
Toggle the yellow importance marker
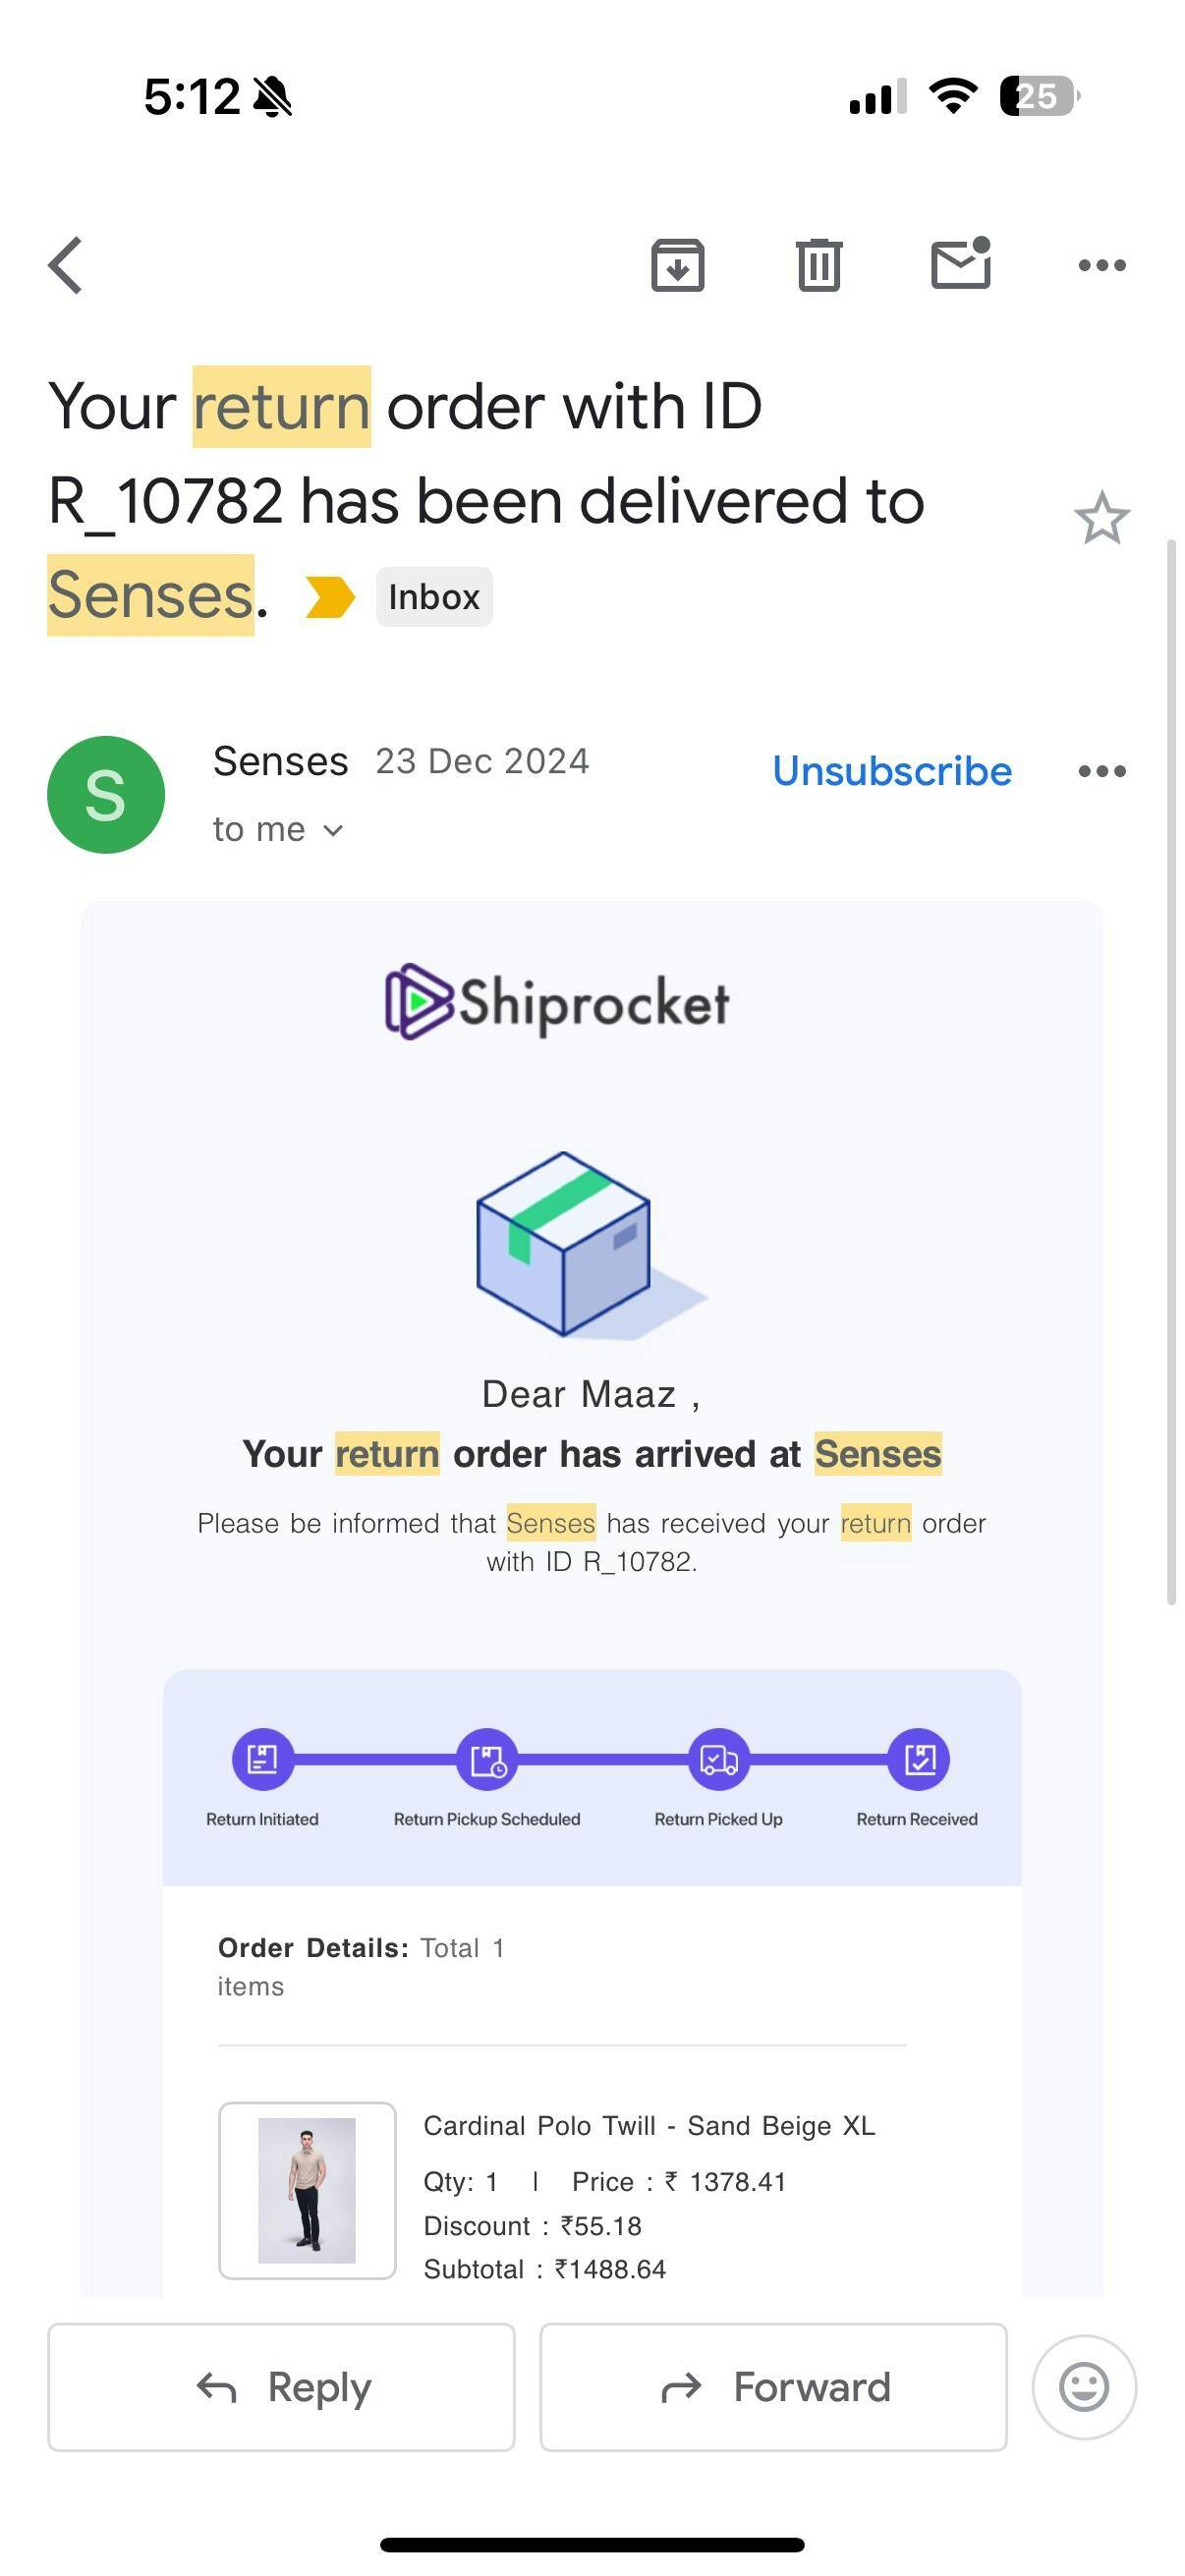click(x=330, y=597)
